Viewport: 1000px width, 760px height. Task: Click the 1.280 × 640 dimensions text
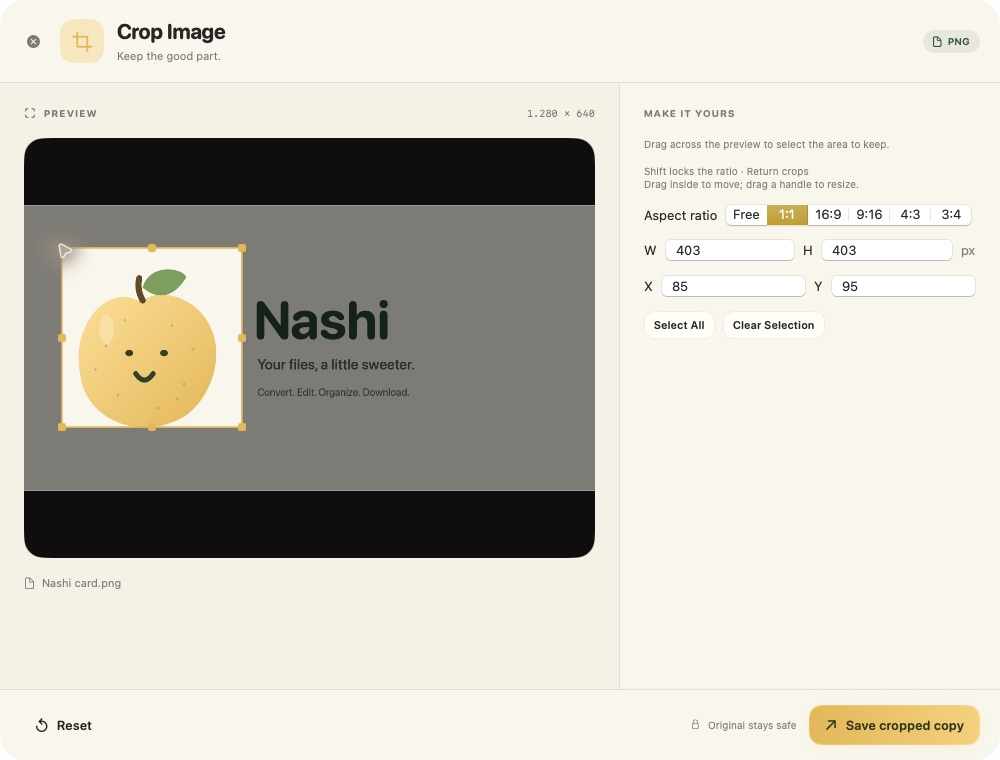coord(561,113)
